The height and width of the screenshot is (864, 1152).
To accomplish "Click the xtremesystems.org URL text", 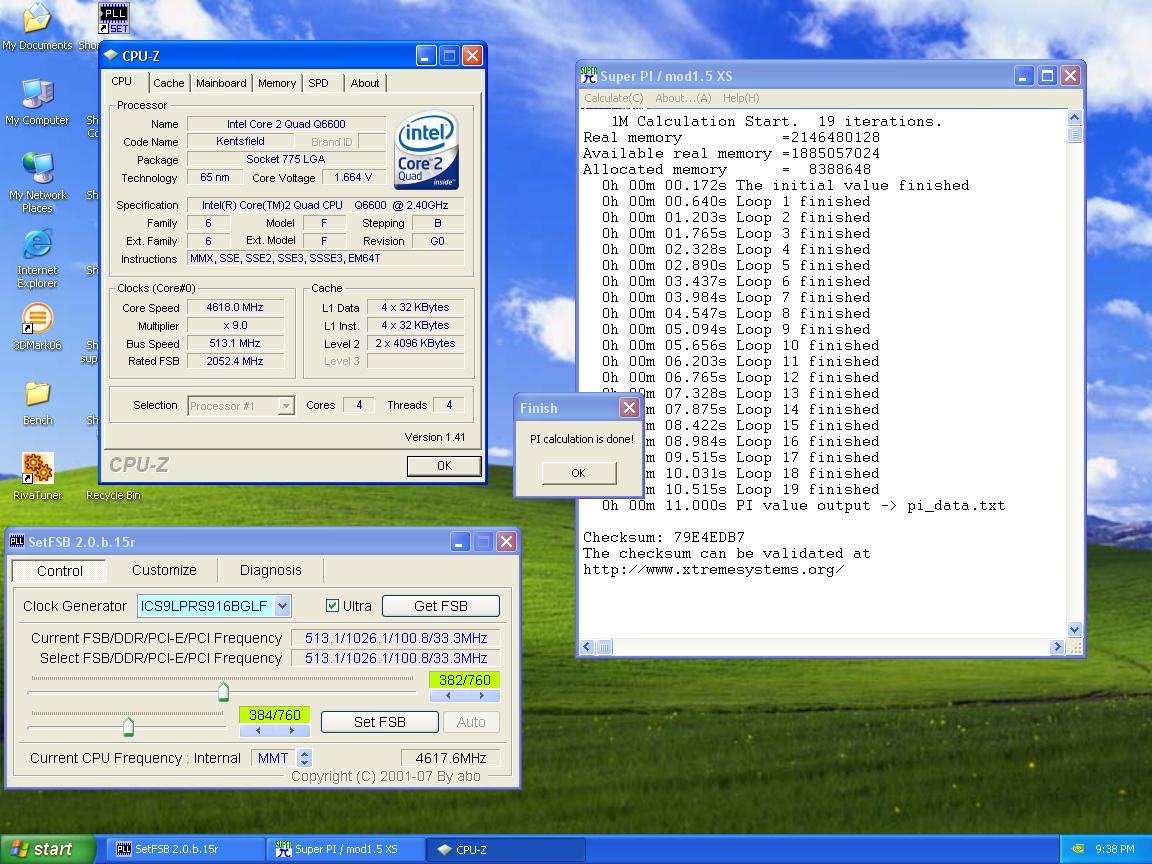I will [713, 569].
